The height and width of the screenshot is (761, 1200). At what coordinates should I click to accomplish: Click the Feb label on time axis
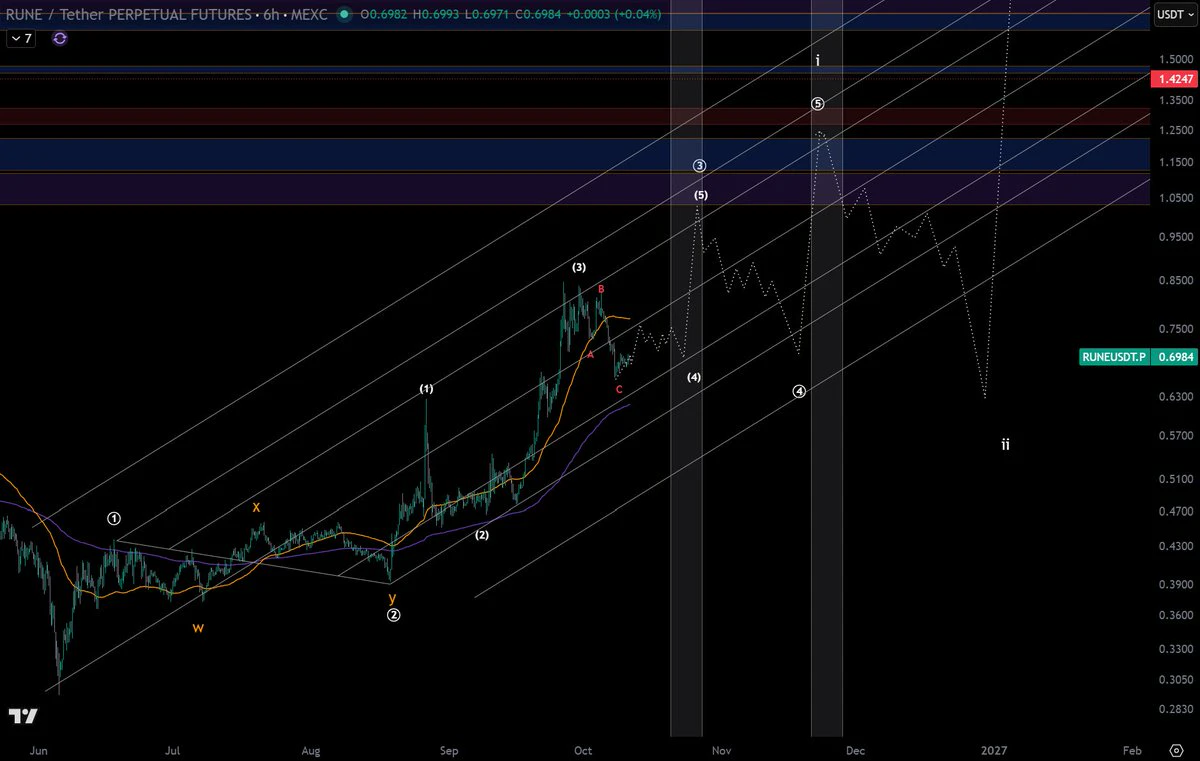1132,750
